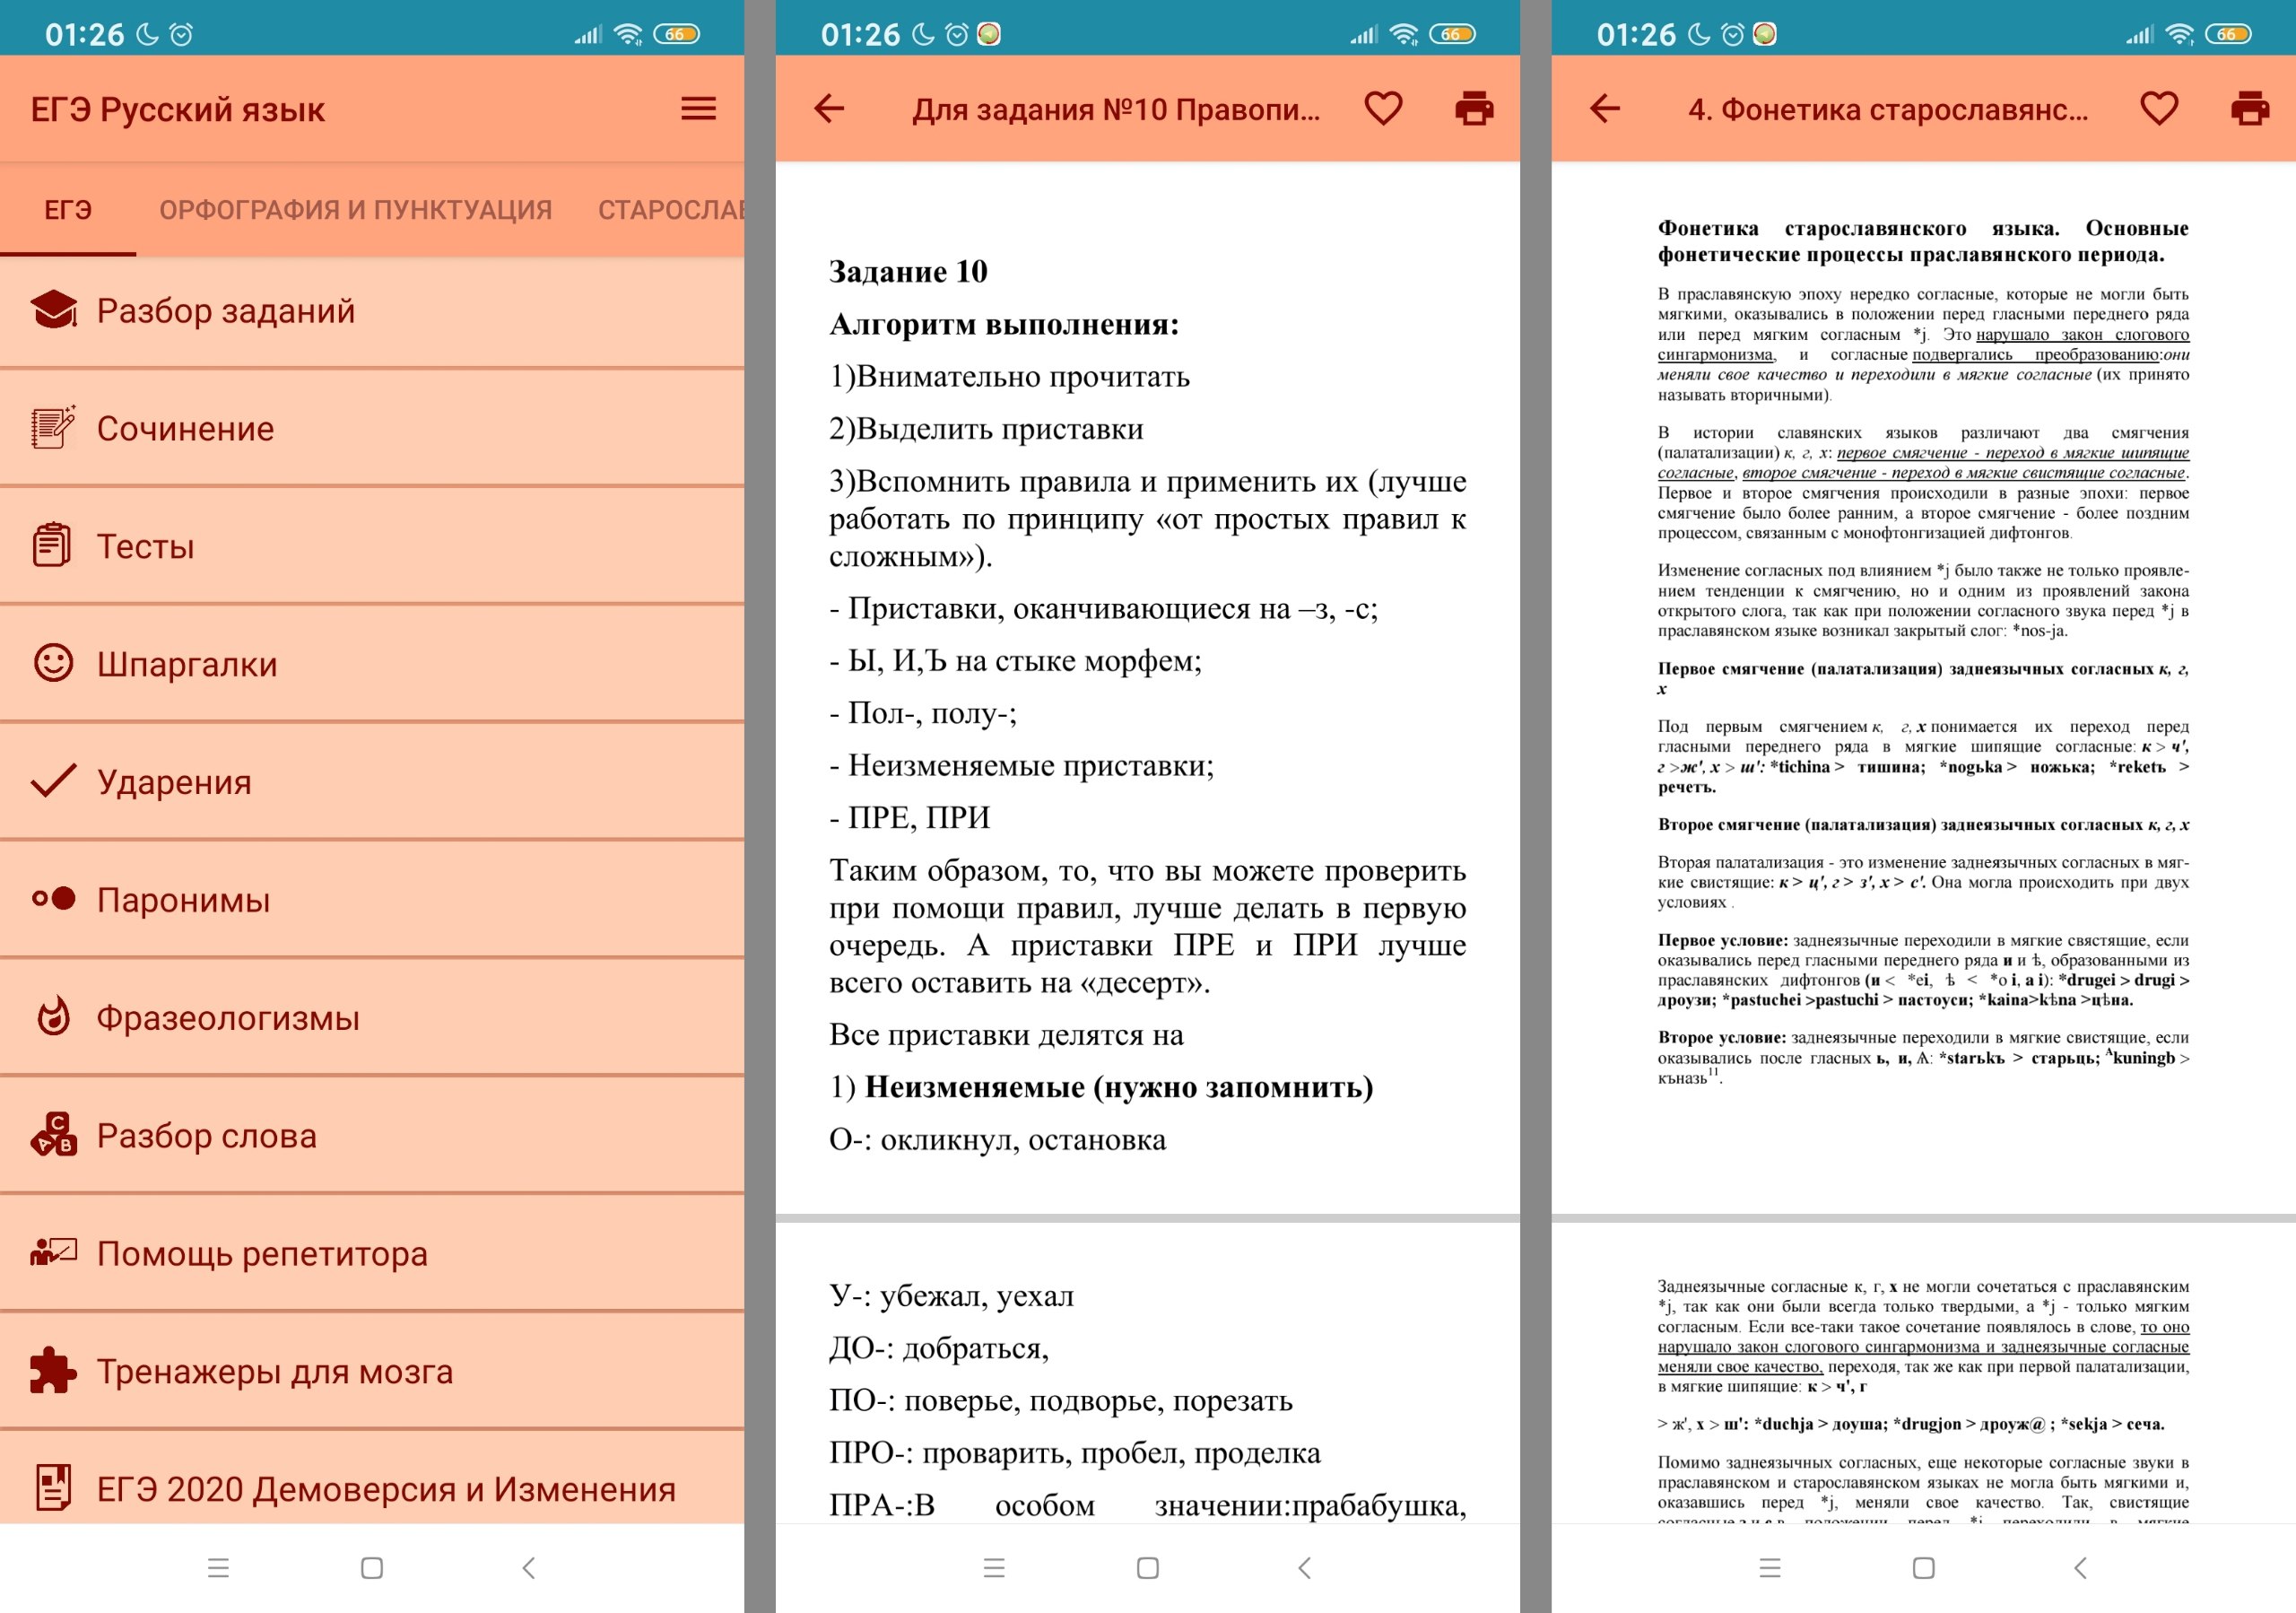Print the Задание №10 document

tap(1474, 108)
